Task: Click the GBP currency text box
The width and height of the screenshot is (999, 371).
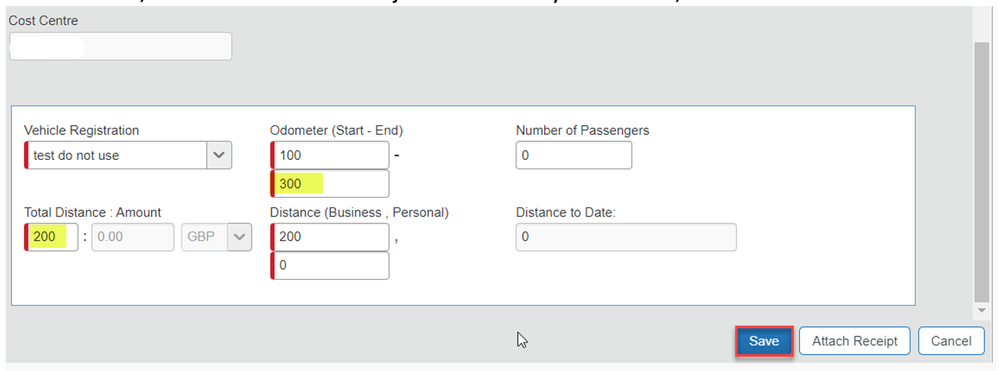Action: coord(205,237)
